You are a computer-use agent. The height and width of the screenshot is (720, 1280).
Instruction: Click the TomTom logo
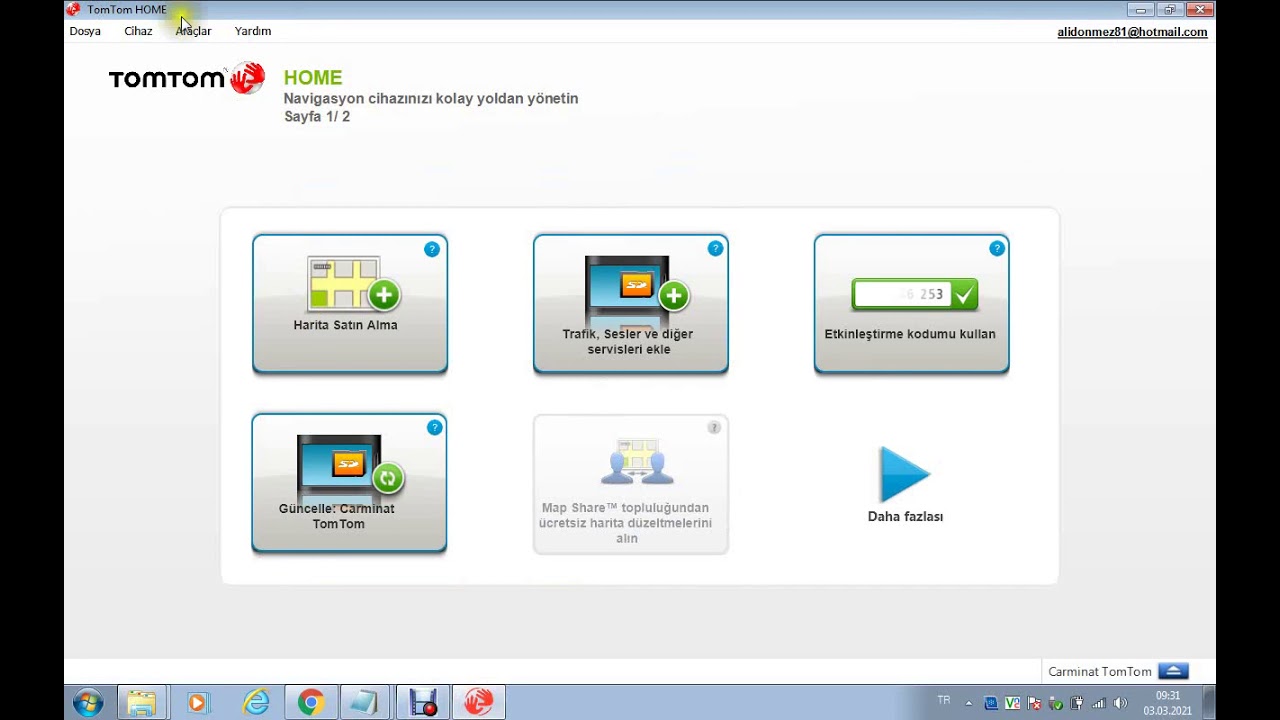pyautogui.click(x=187, y=79)
